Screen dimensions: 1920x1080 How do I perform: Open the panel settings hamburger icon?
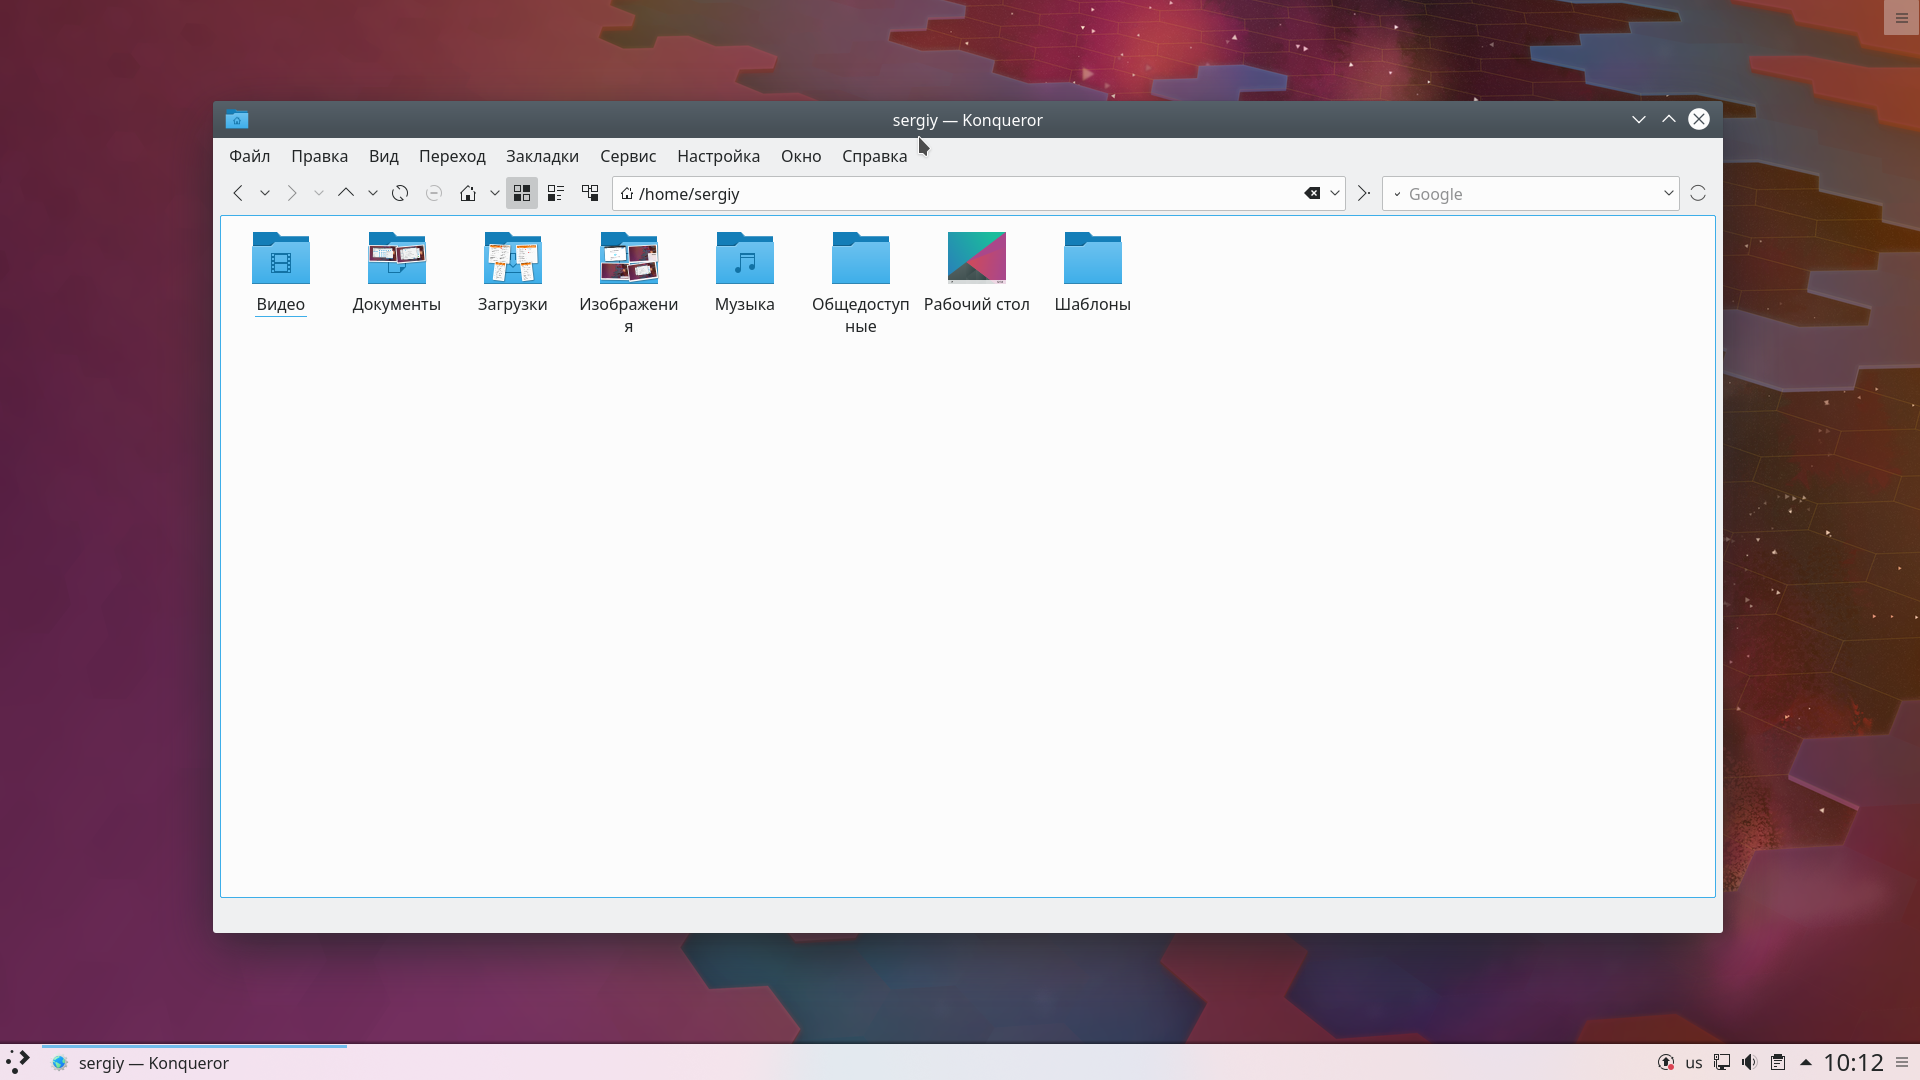pos(1902,1063)
